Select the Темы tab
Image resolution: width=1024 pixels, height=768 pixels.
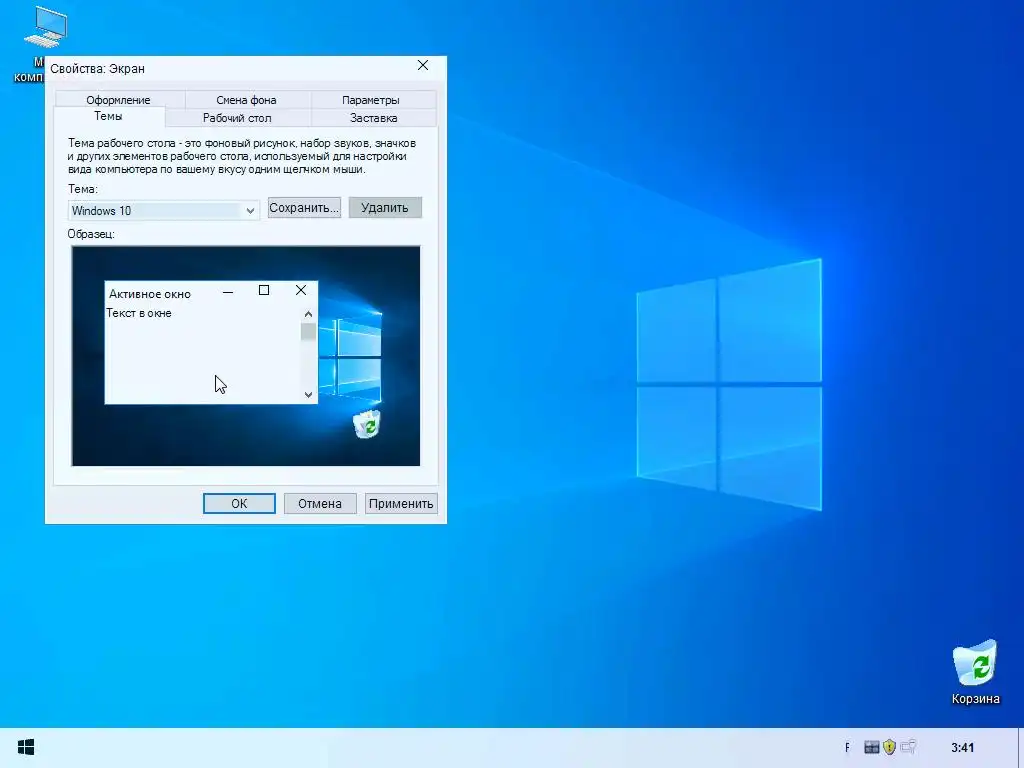(108, 116)
